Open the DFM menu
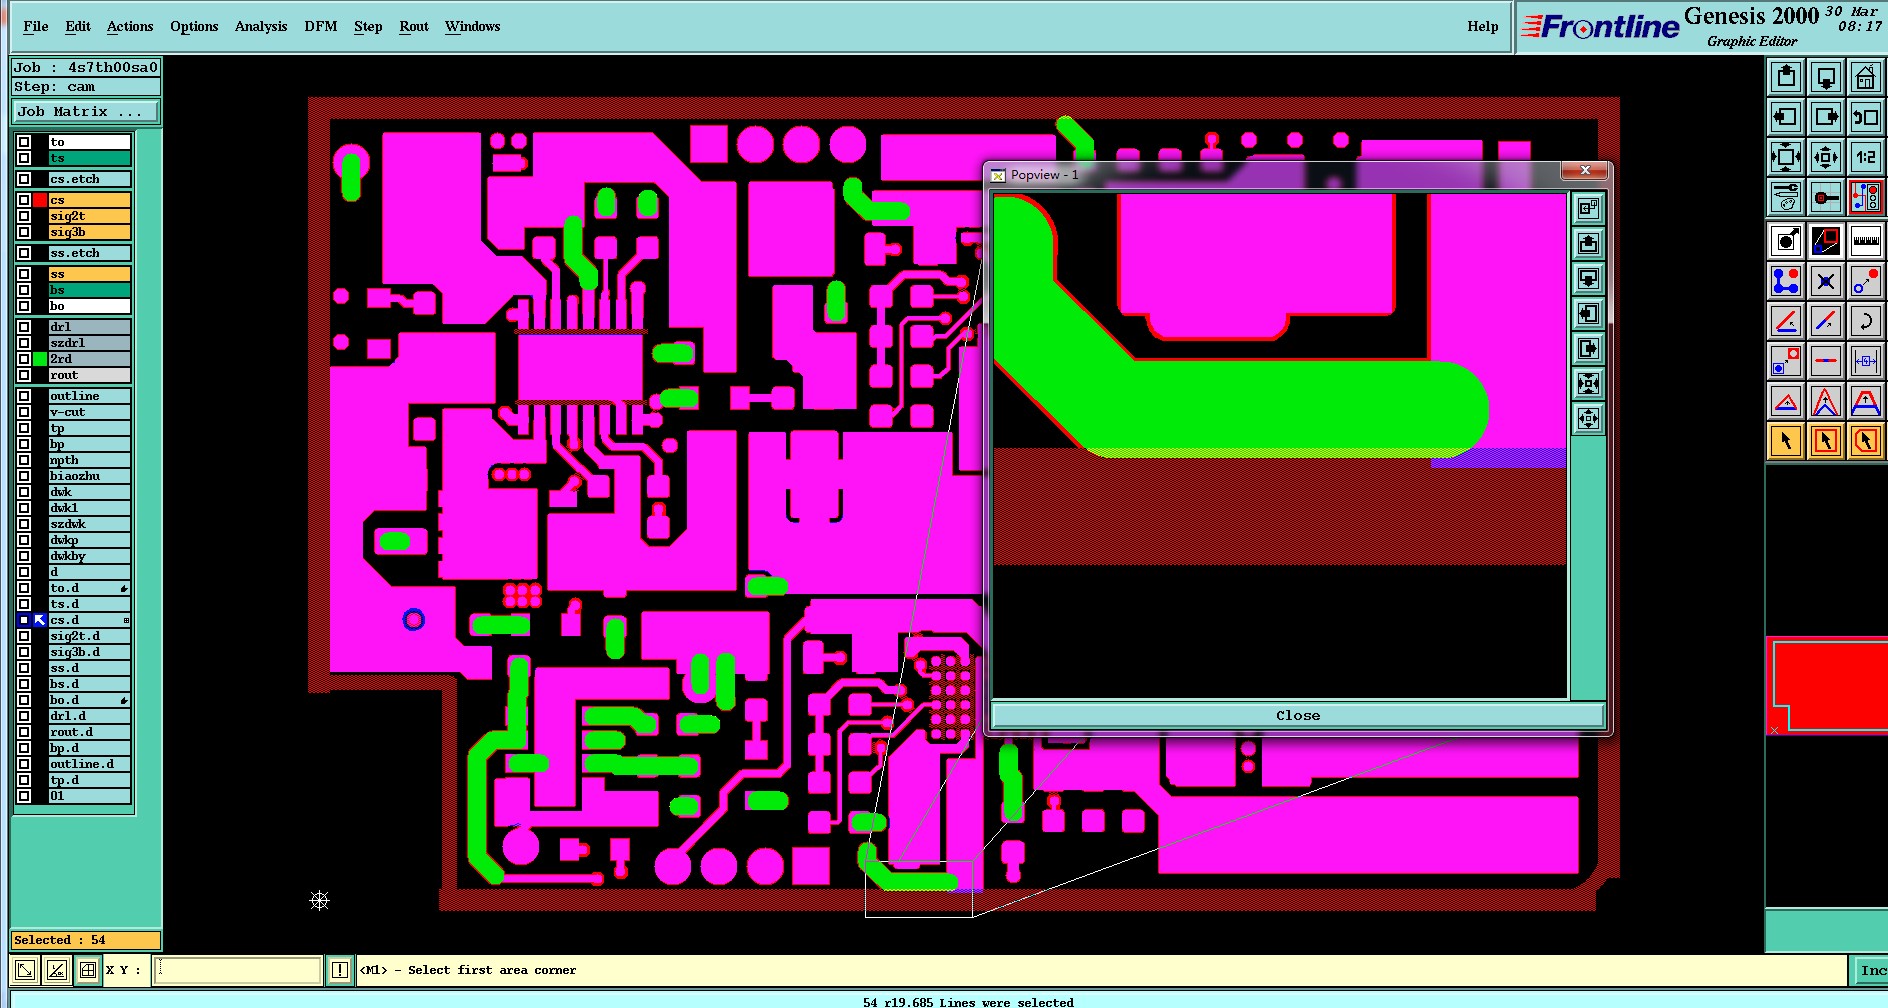This screenshot has width=1888, height=1008. tap(321, 26)
